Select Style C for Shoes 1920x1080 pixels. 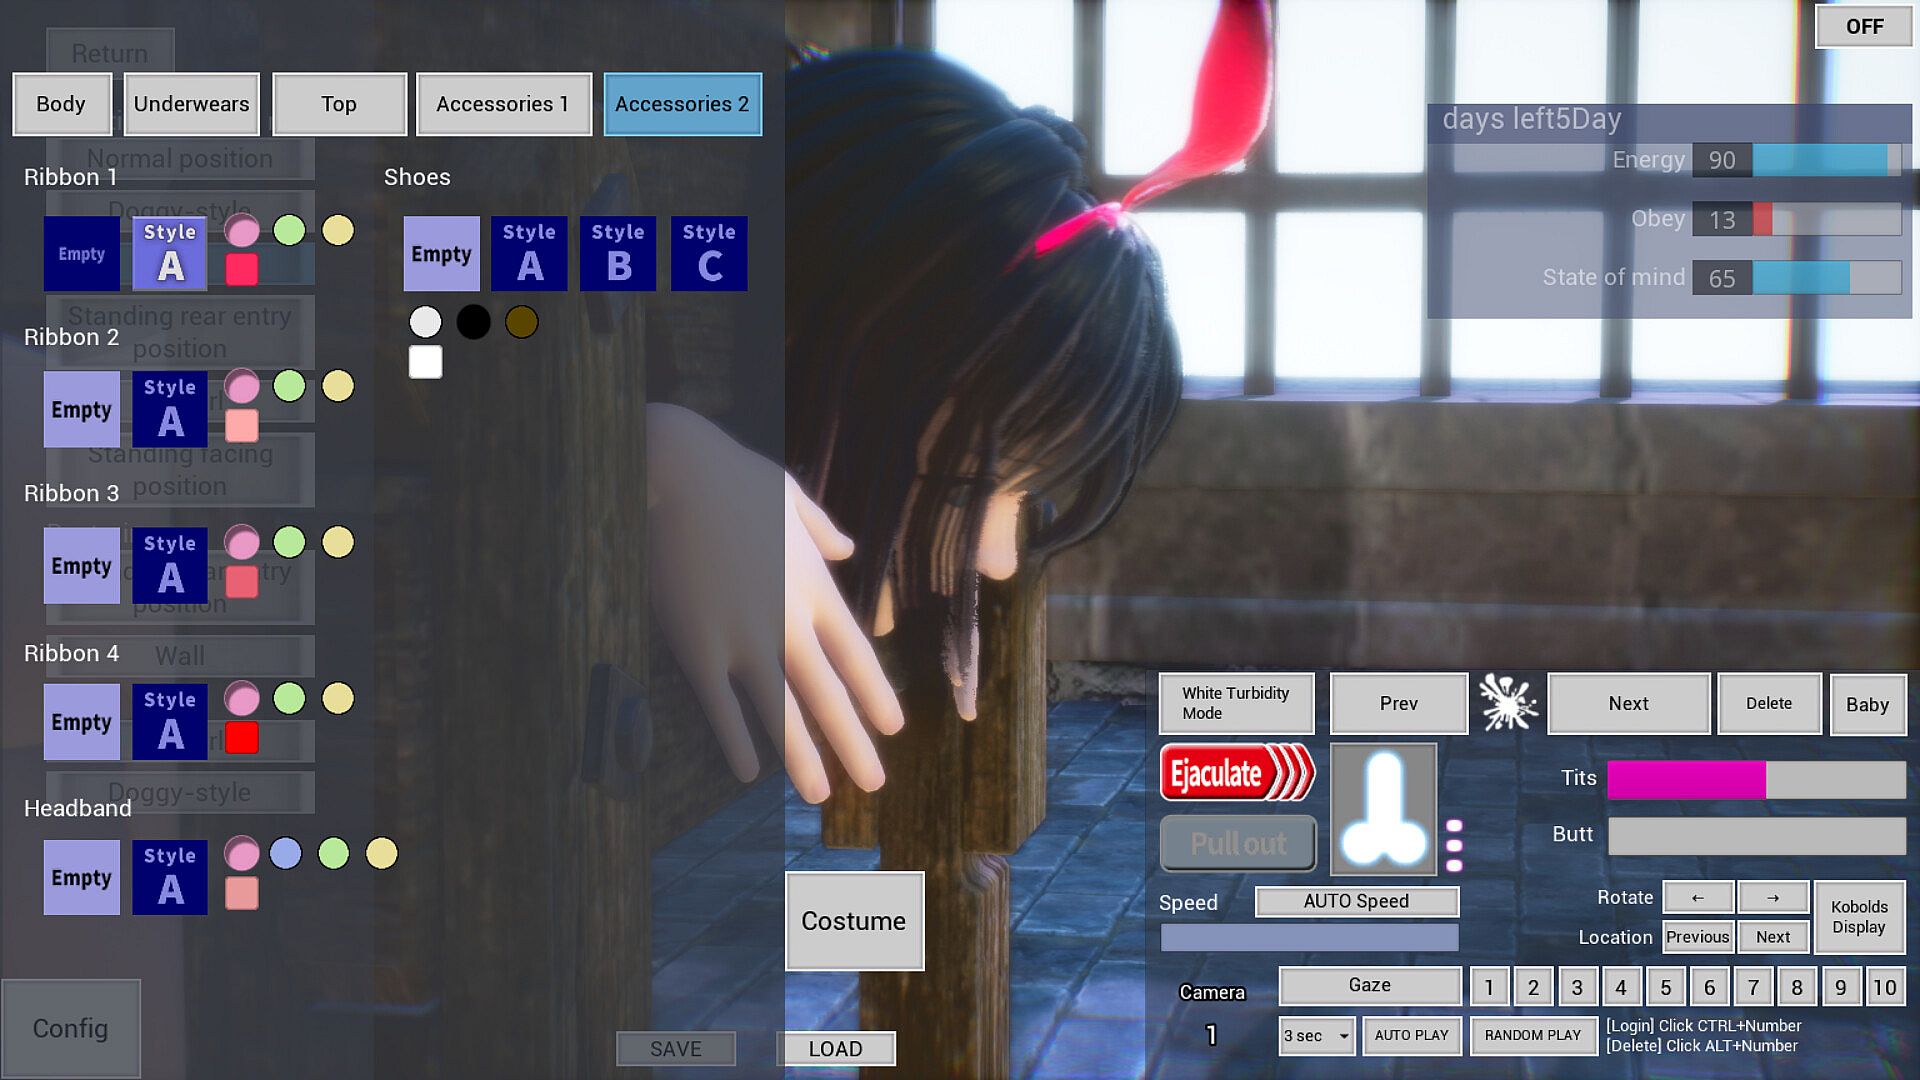click(708, 254)
